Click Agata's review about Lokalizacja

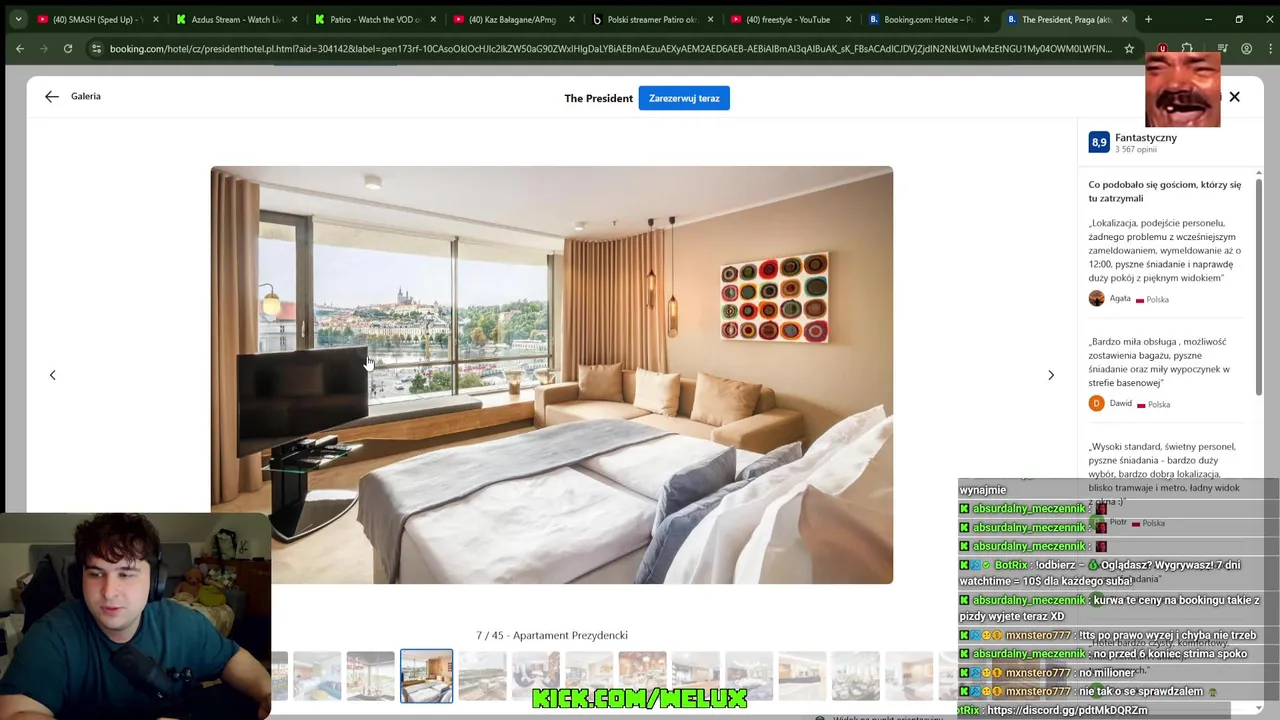1165,250
